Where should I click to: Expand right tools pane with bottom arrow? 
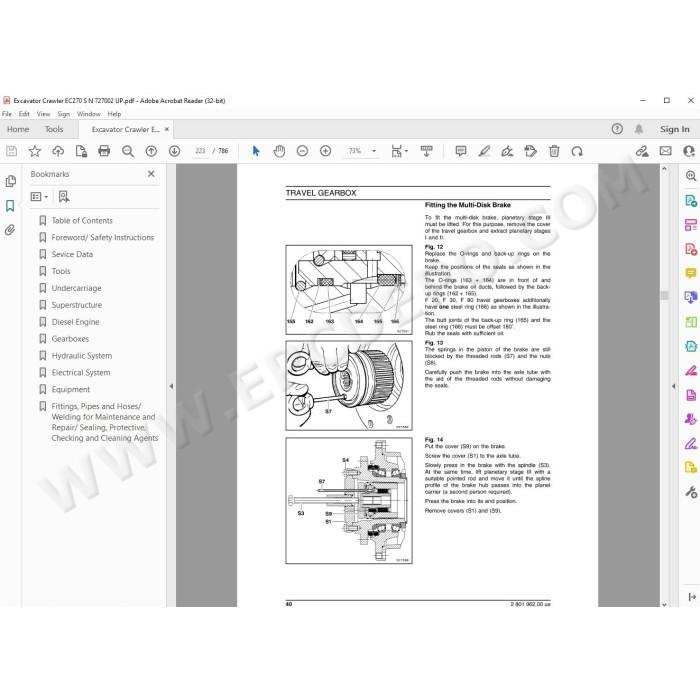click(x=692, y=597)
